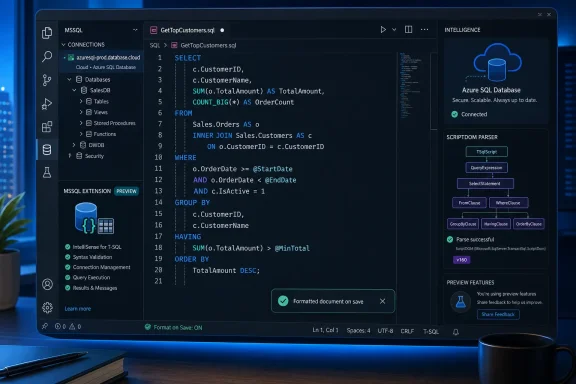
Task: Click the SQL breadcrumb item
Action: pyautogui.click(x=155, y=46)
